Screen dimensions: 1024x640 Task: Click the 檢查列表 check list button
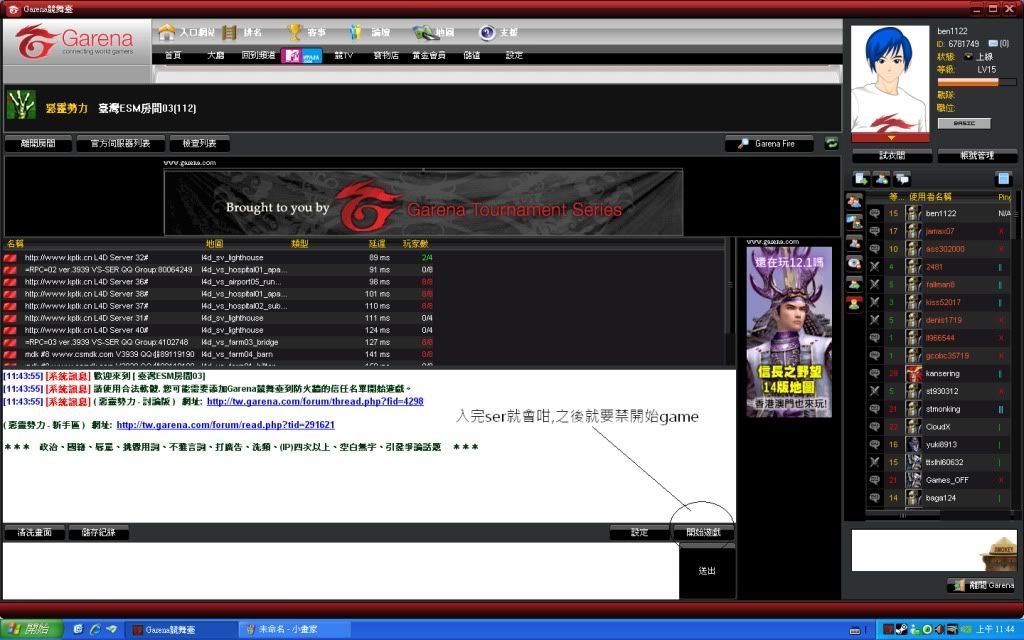click(x=199, y=144)
